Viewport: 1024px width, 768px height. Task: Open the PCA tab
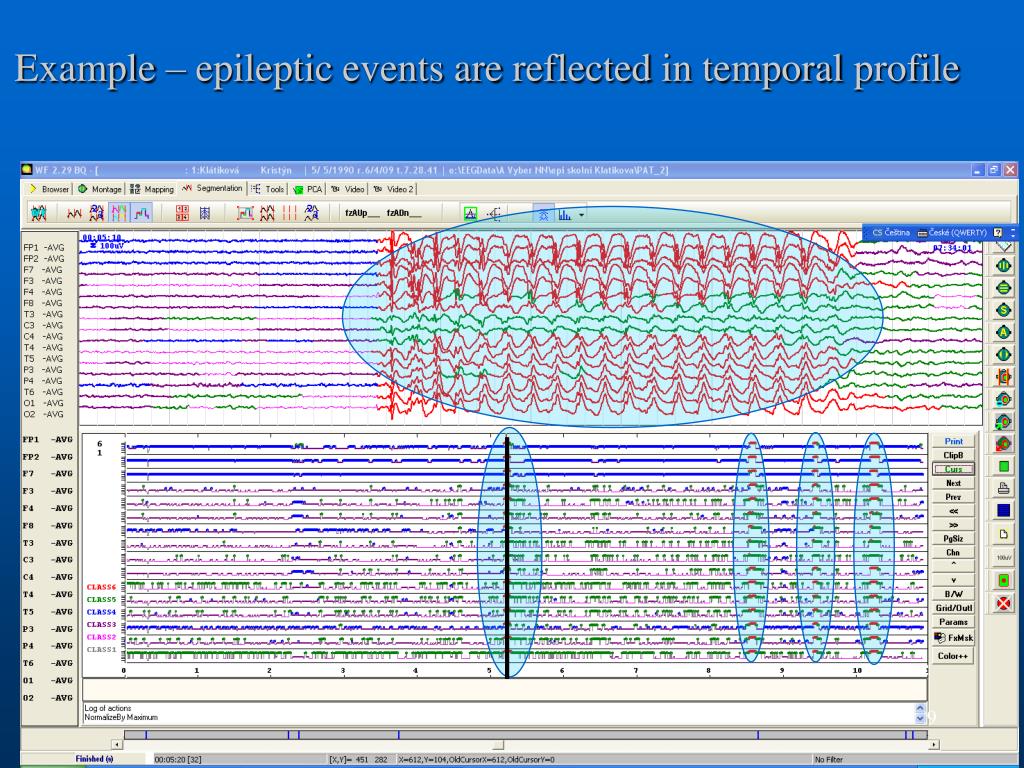coord(308,188)
